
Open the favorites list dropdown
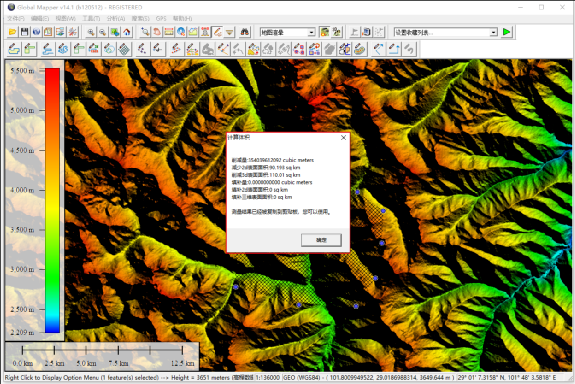click(446, 32)
